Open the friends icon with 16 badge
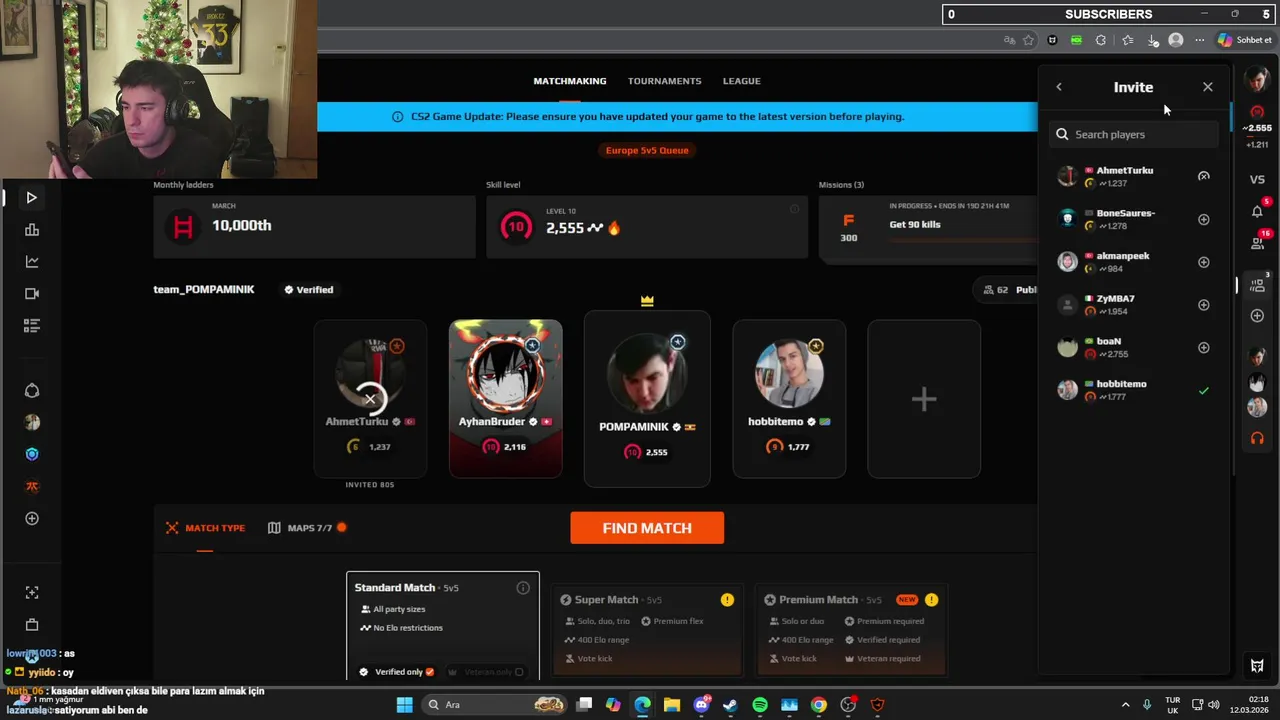The height and width of the screenshot is (720, 1280). (1257, 242)
